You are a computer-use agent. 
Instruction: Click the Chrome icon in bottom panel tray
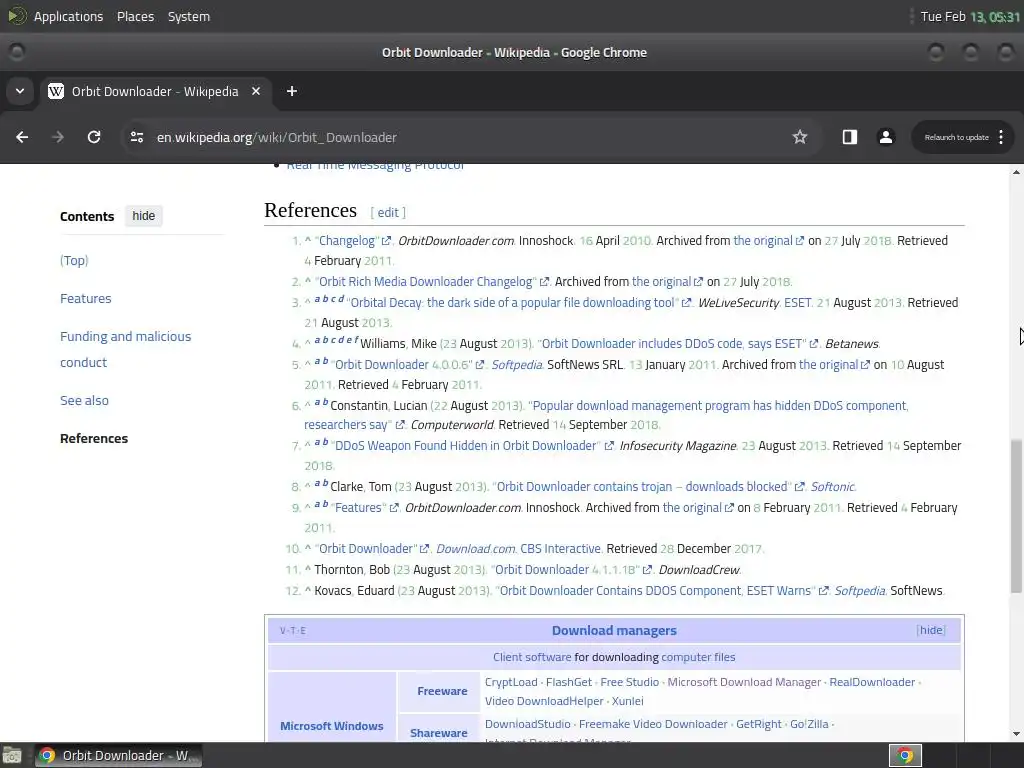905,756
